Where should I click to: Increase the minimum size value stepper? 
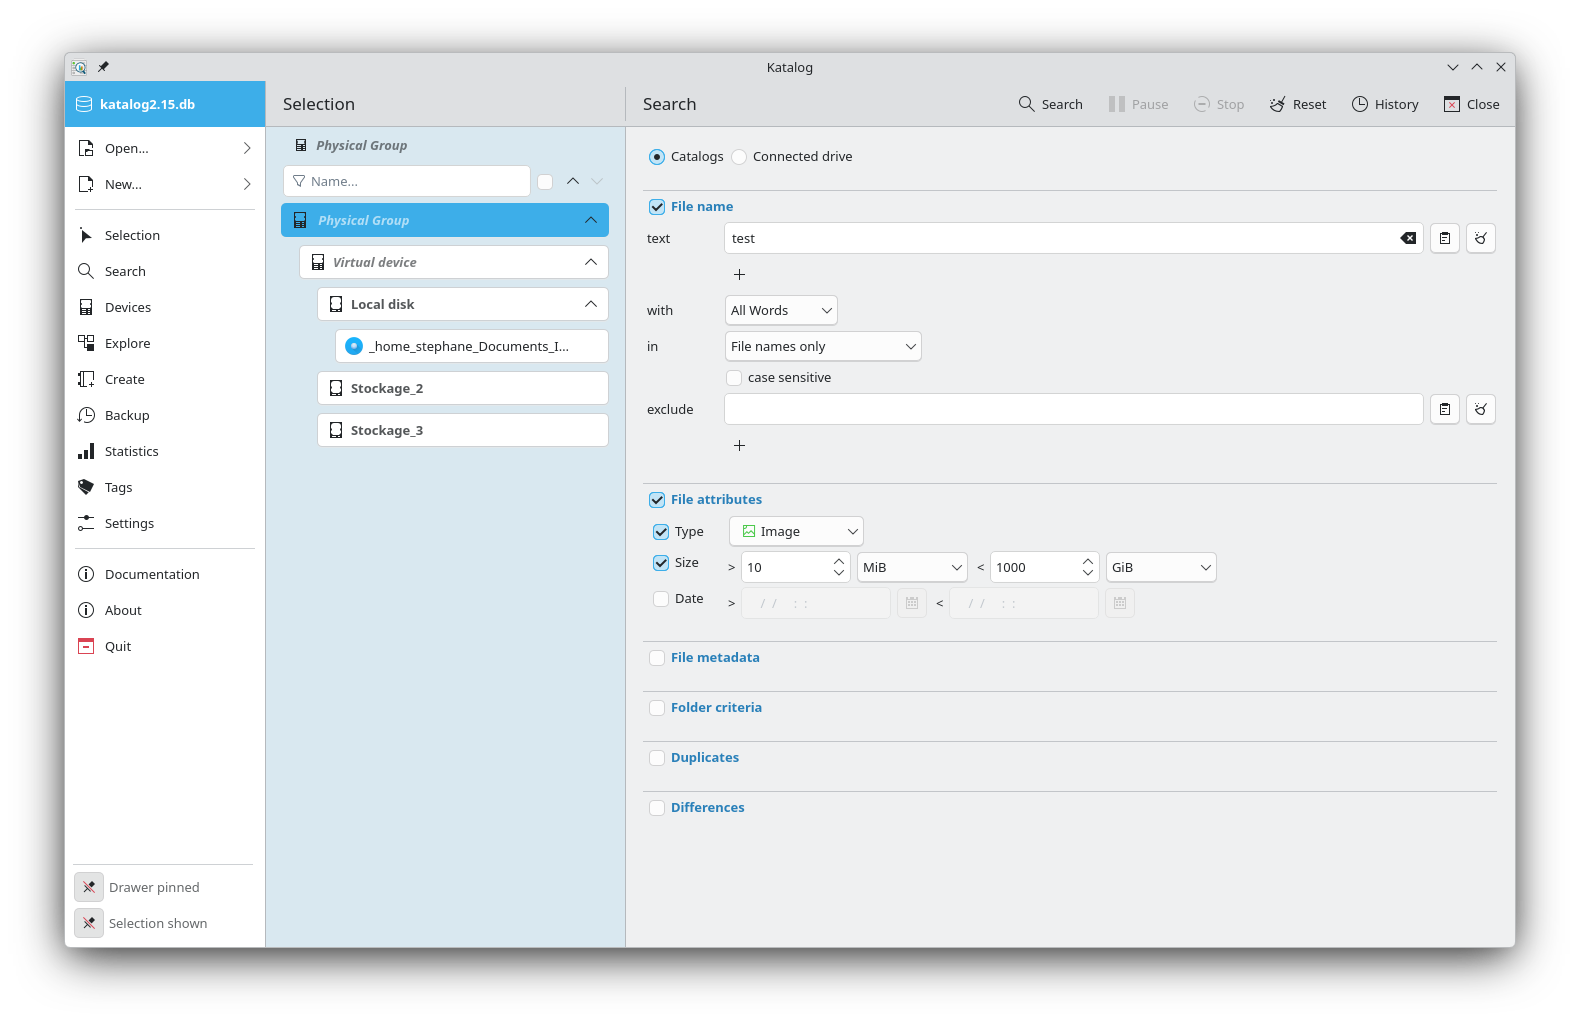839,561
